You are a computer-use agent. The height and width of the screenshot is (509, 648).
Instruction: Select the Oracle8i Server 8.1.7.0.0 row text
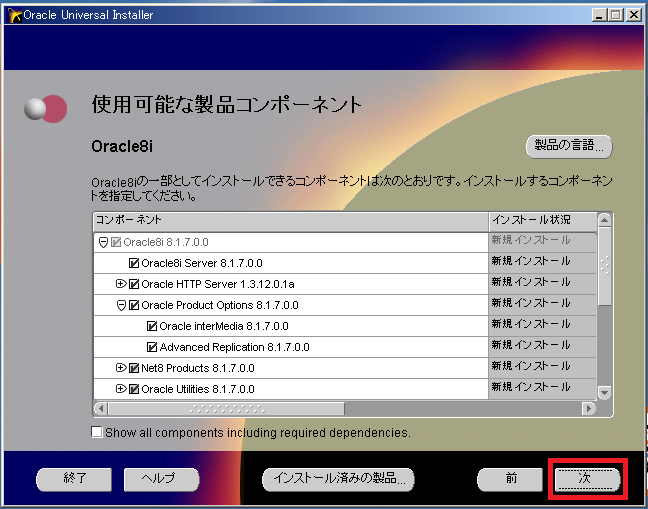(x=202, y=263)
